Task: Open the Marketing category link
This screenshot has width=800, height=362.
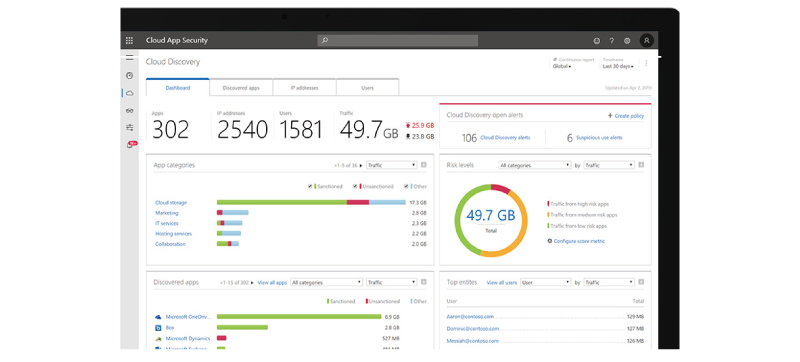Action: pyautogui.click(x=167, y=213)
